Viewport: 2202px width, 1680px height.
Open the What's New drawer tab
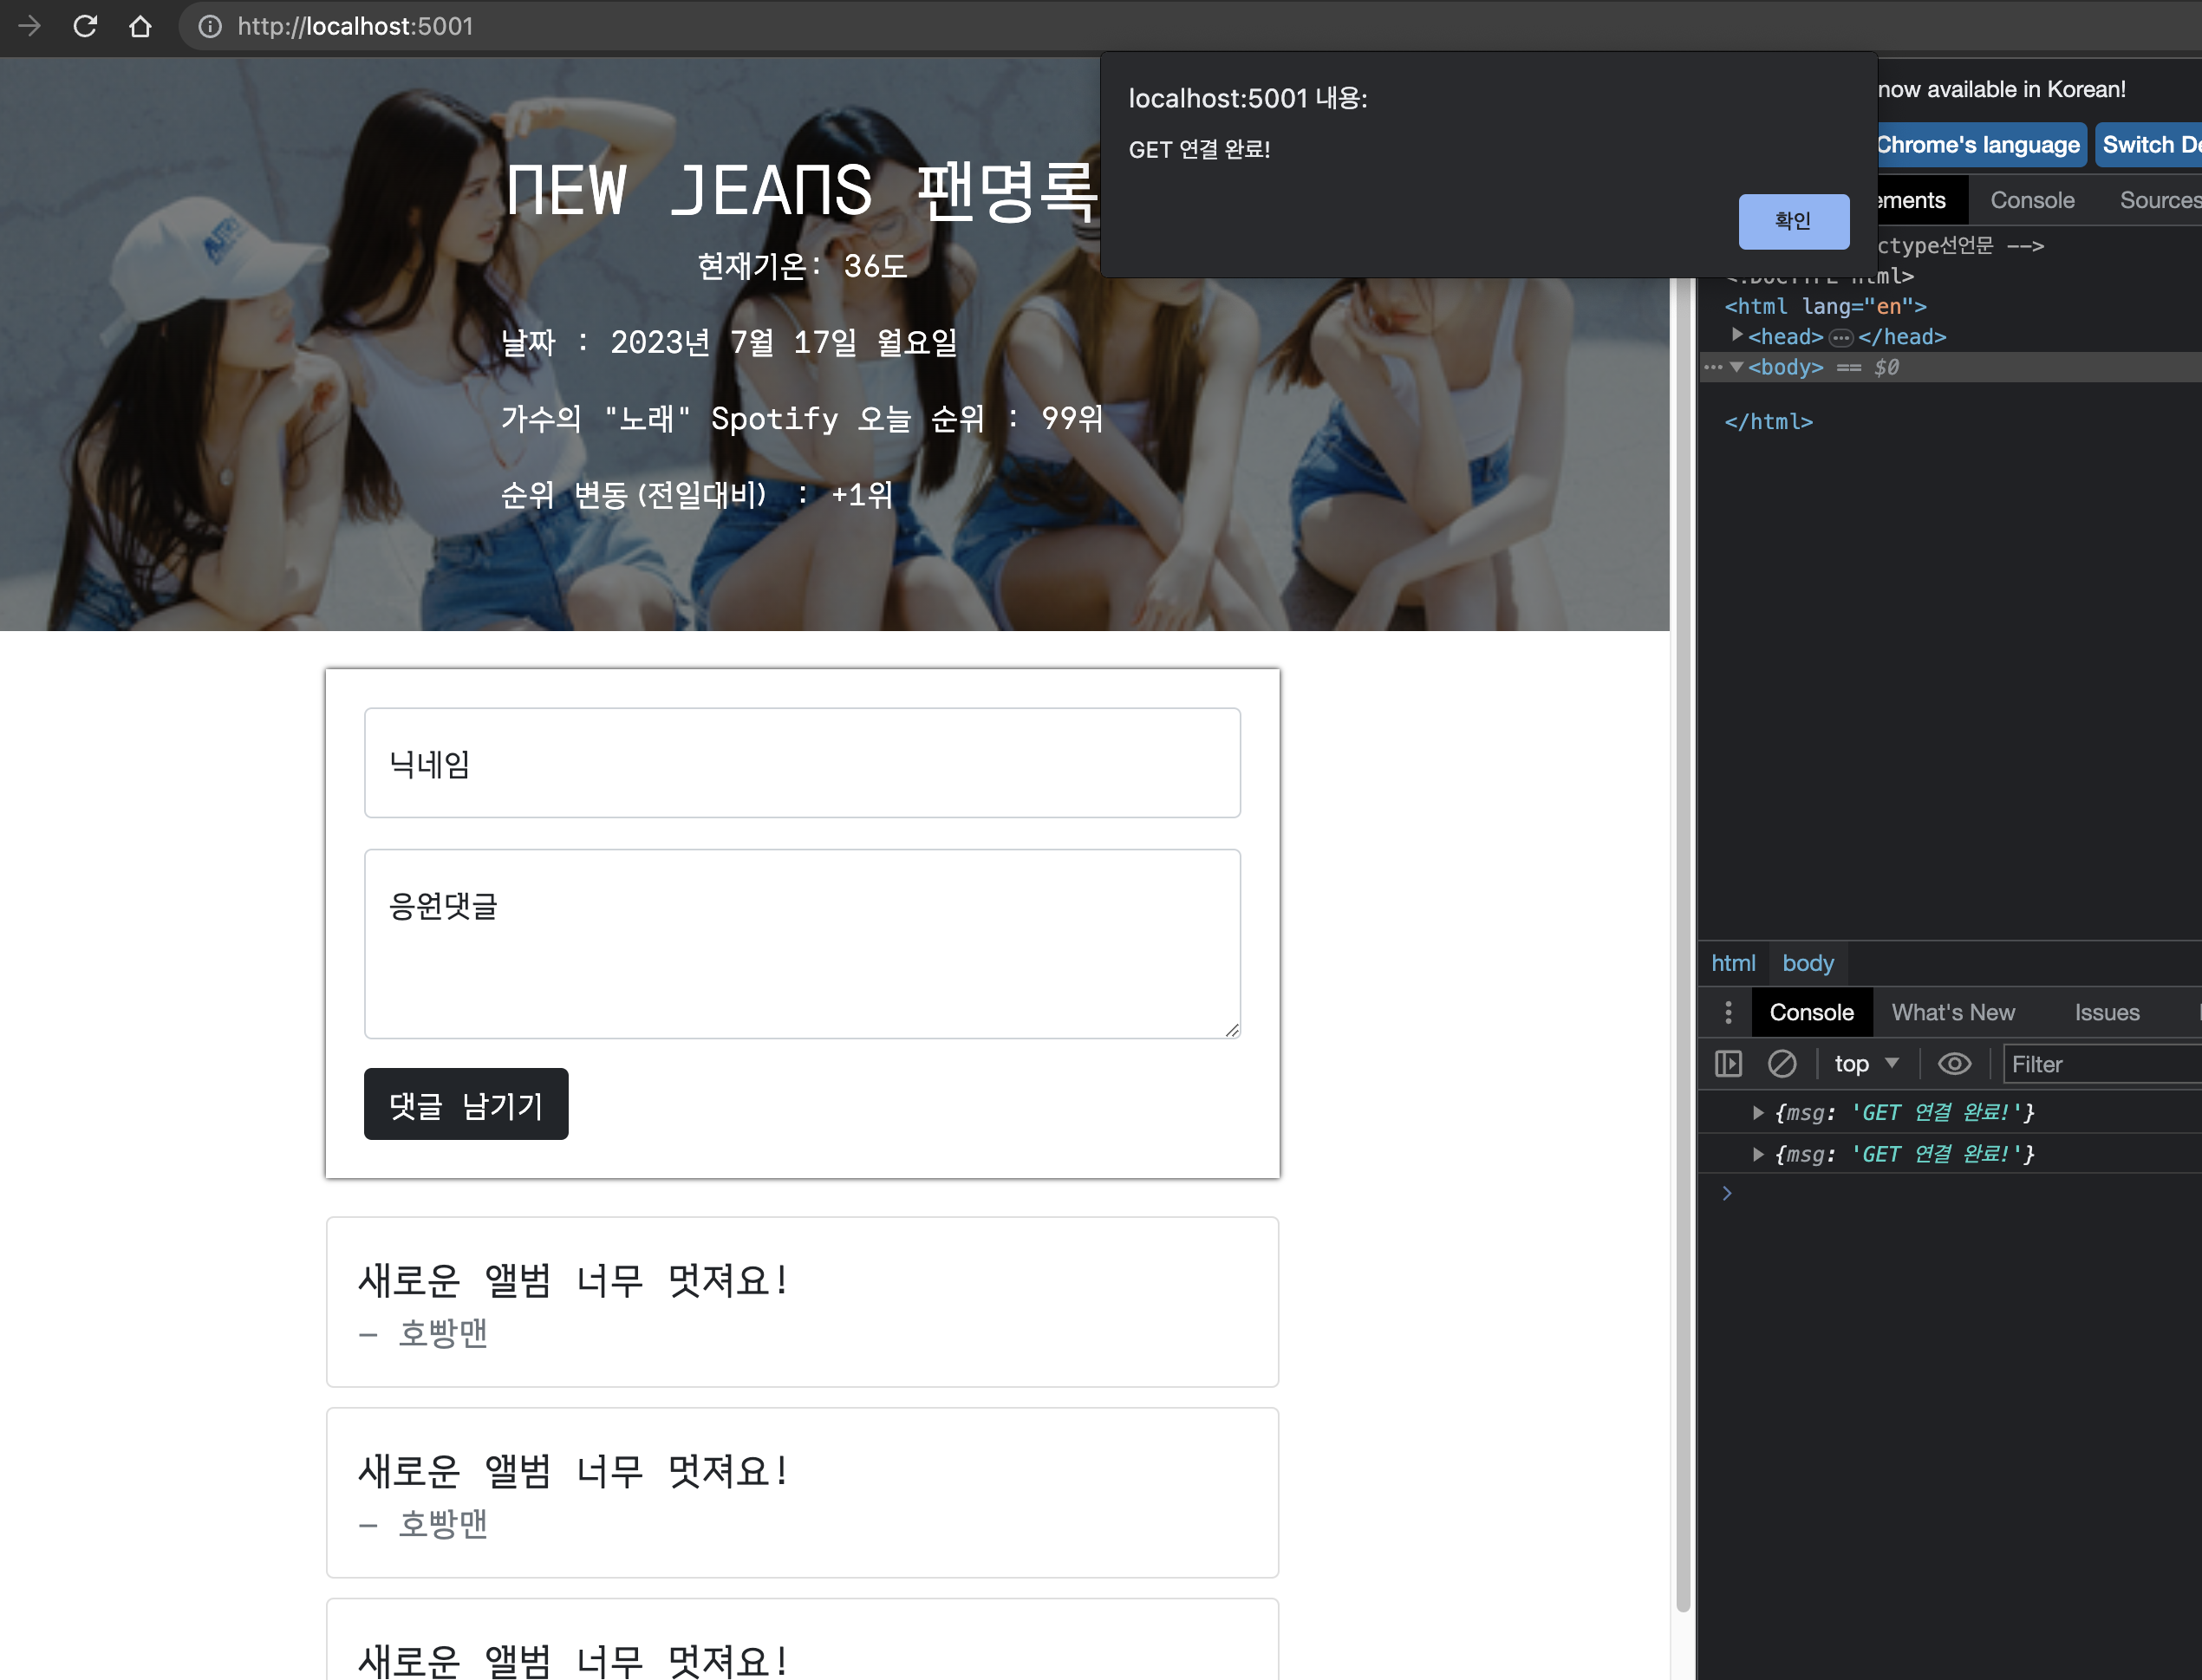pyautogui.click(x=1952, y=1013)
